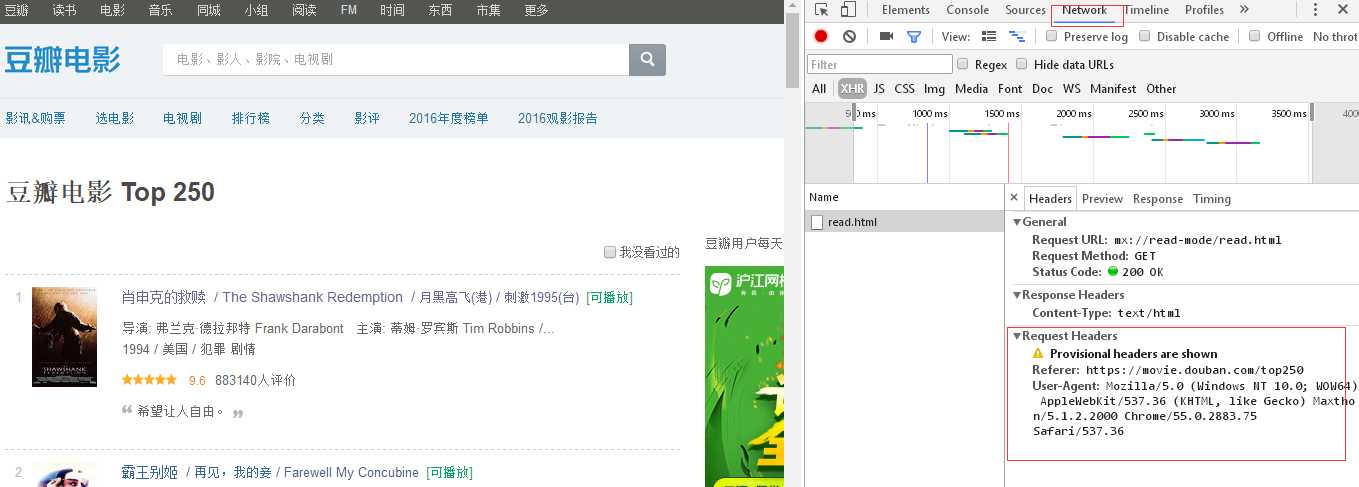
Task: Show more DevTools tabs with the double chevron
Action: (x=1244, y=10)
